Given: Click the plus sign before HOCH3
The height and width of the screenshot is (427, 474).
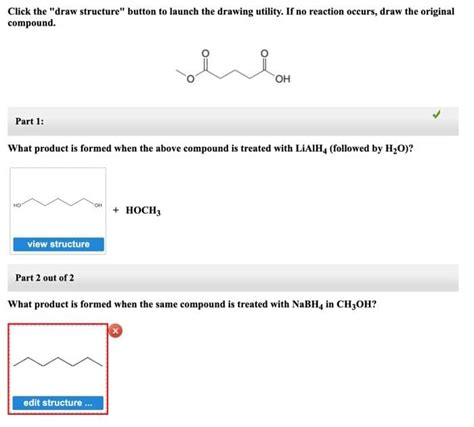Looking at the screenshot, I should click(116, 210).
